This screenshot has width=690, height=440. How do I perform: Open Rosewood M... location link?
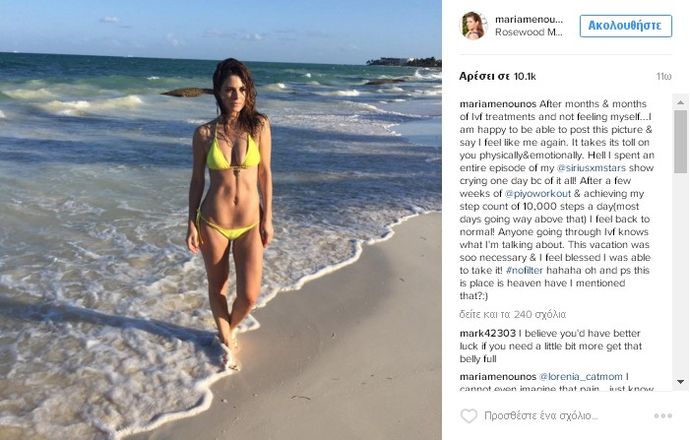[529, 32]
